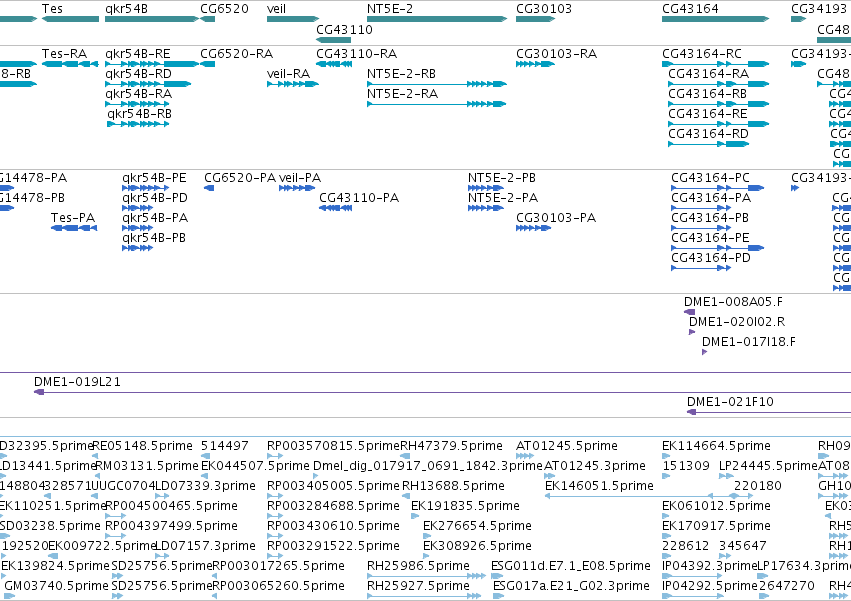This screenshot has height=601, width=851.
Task: Open EST RE05148.5prime
Action: coord(143,446)
